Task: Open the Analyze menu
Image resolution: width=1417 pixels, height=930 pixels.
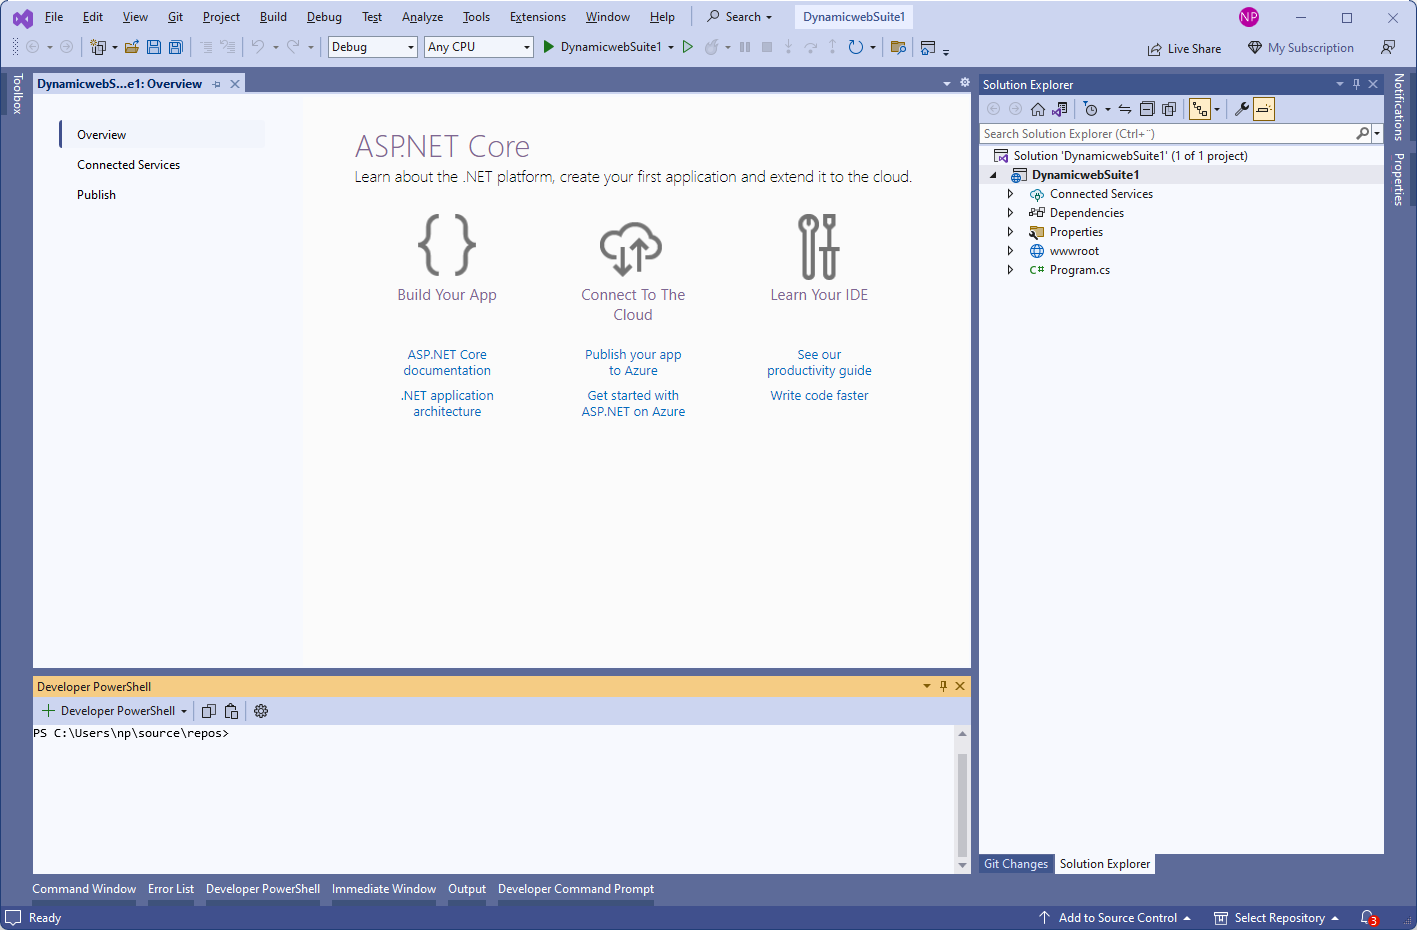Action: [x=422, y=17]
